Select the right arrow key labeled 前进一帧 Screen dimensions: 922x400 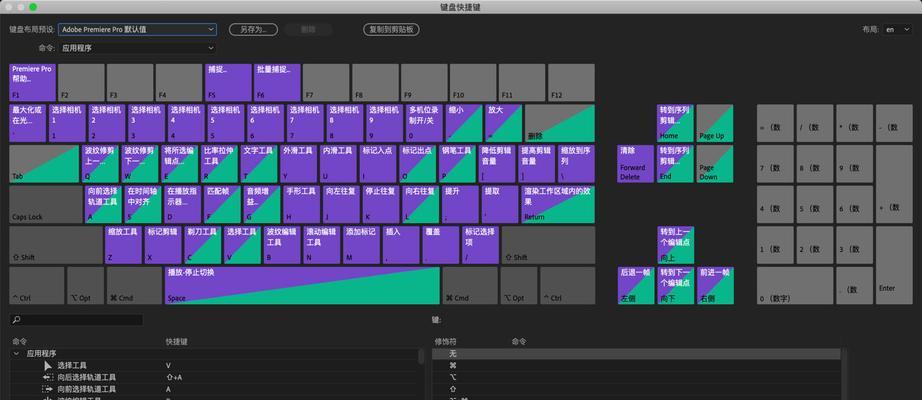(715, 286)
